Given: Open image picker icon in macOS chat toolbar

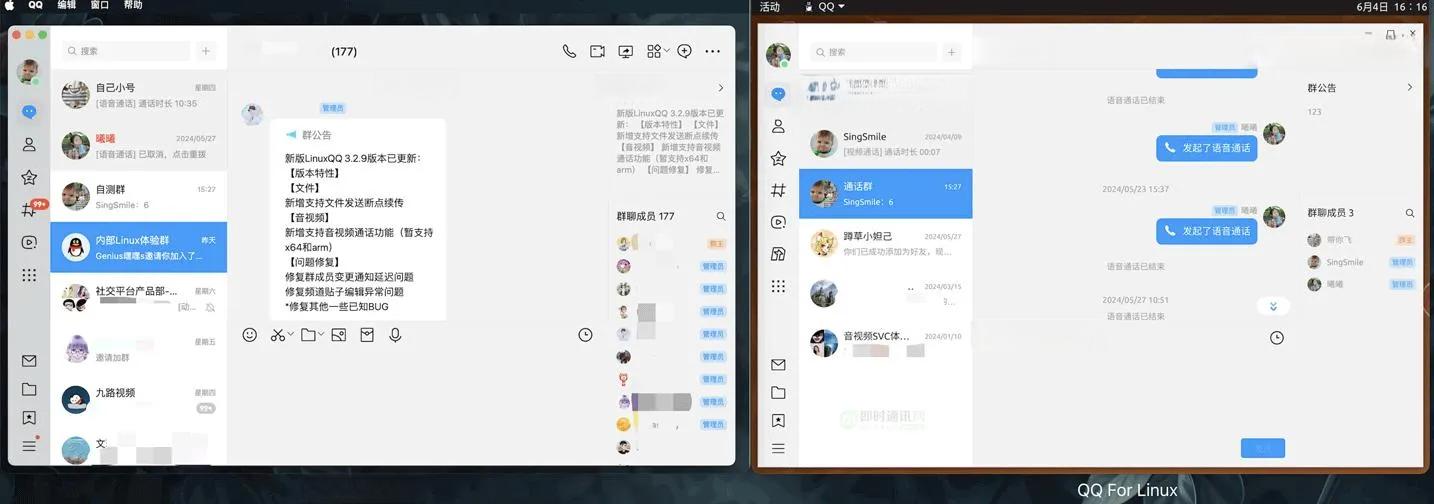Looking at the screenshot, I should (x=339, y=335).
